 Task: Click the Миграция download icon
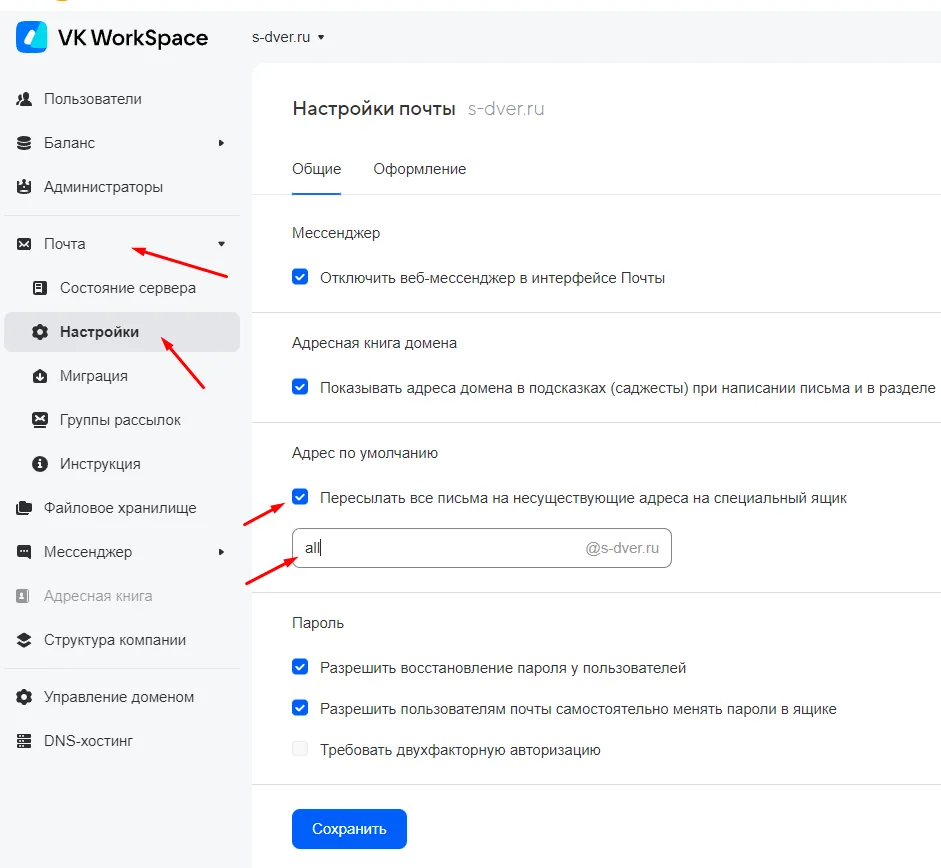click(x=40, y=376)
